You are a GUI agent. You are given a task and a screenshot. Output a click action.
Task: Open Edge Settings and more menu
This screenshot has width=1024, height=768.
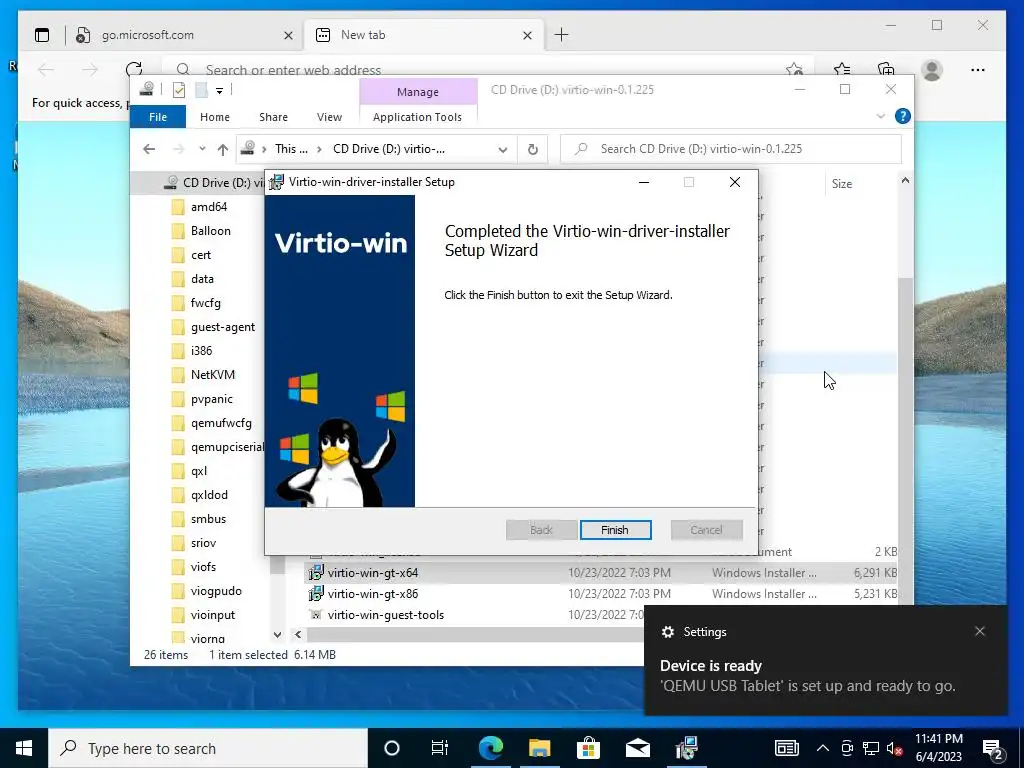tap(978, 69)
